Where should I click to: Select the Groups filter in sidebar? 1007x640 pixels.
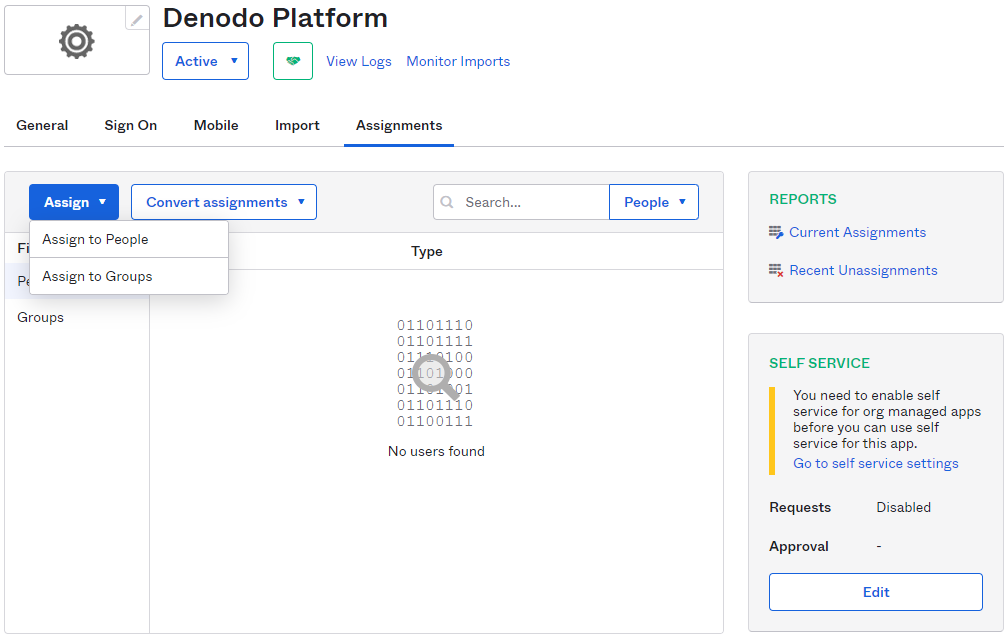click(x=40, y=317)
